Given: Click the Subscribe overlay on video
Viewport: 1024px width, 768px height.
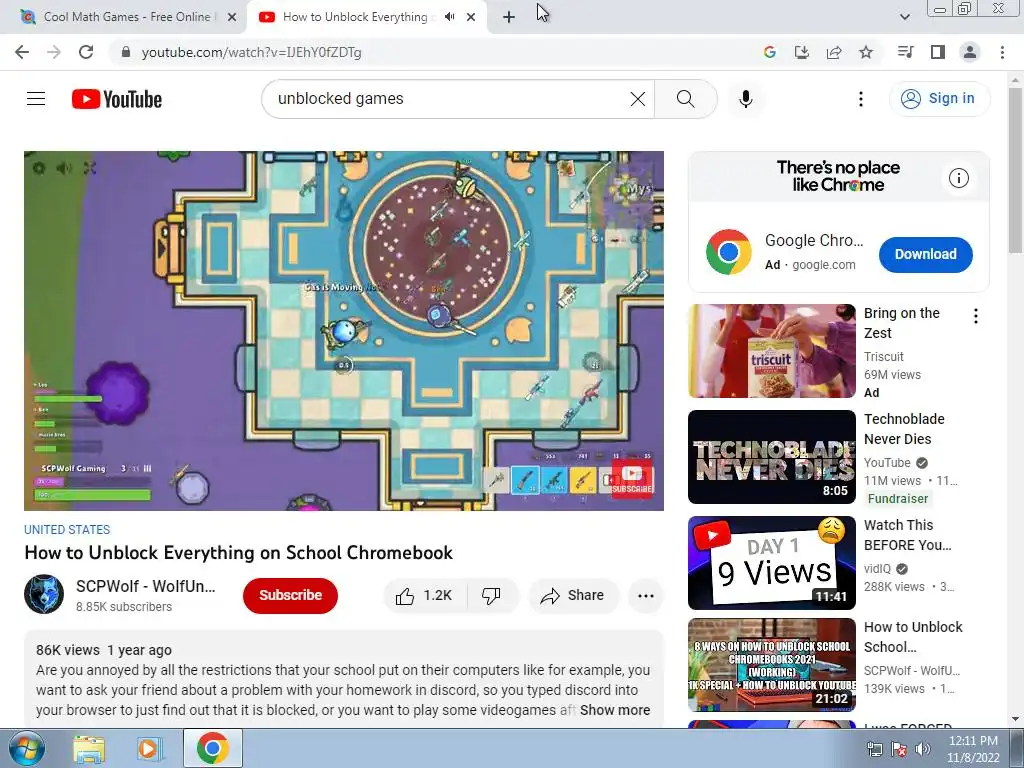Looking at the screenshot, I should [632, 479].
